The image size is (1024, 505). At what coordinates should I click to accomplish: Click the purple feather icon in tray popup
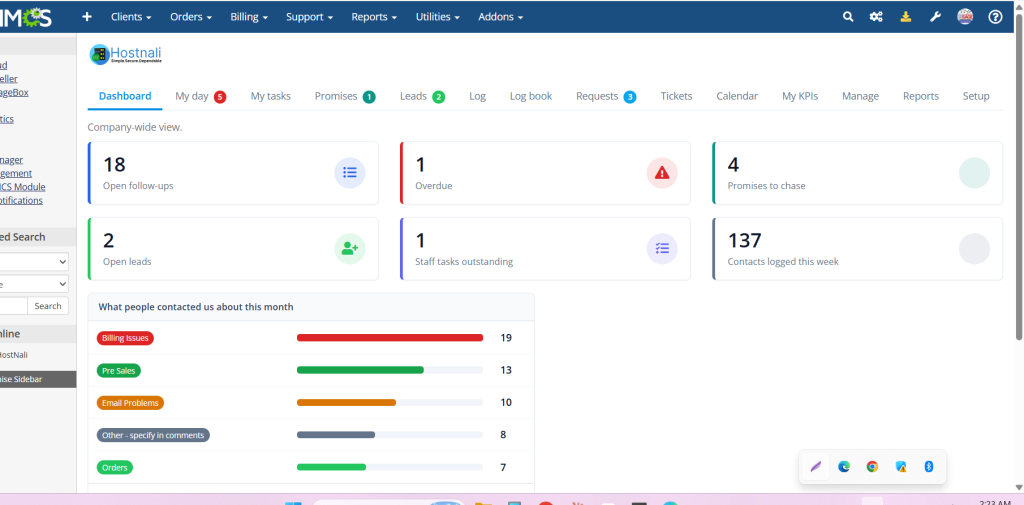pyautogui.click(x=815, y=466)
